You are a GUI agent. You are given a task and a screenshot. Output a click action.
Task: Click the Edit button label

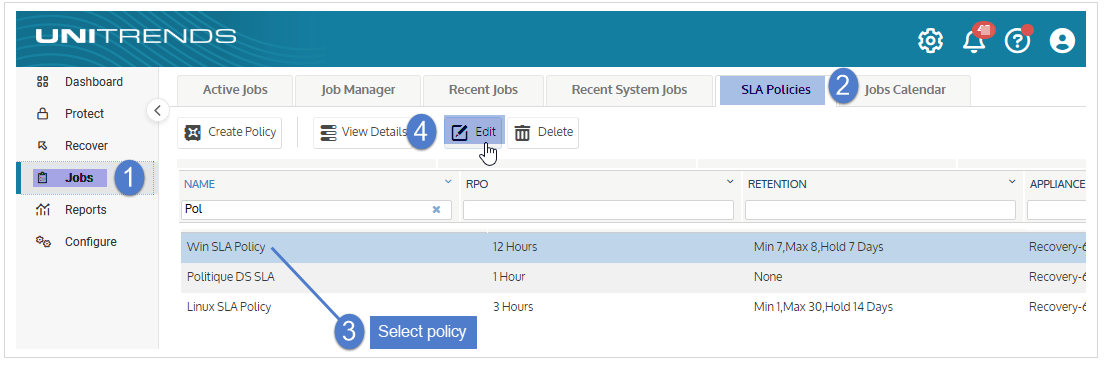point(485,132)
